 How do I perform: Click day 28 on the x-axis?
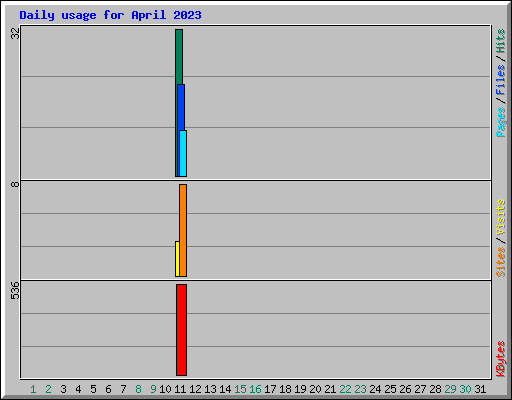435,389
